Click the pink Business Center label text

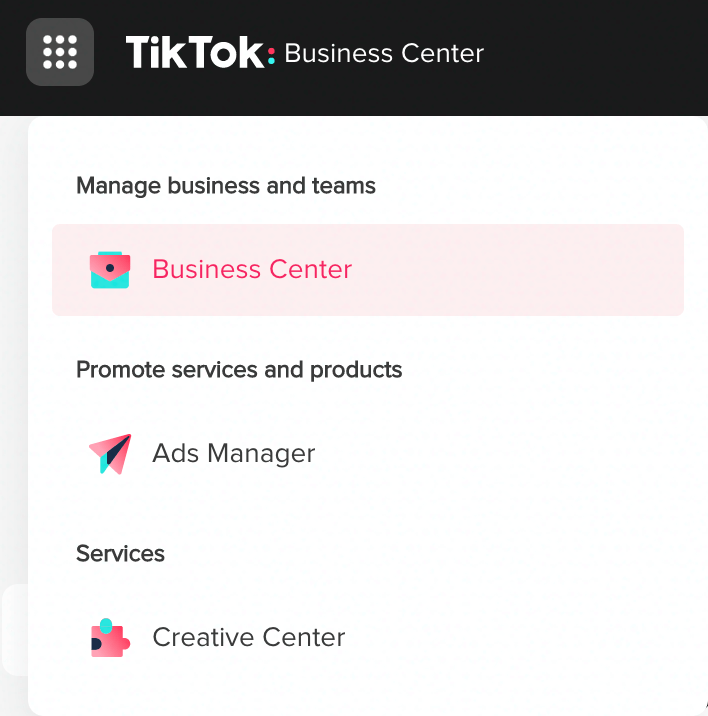point(252,269)
